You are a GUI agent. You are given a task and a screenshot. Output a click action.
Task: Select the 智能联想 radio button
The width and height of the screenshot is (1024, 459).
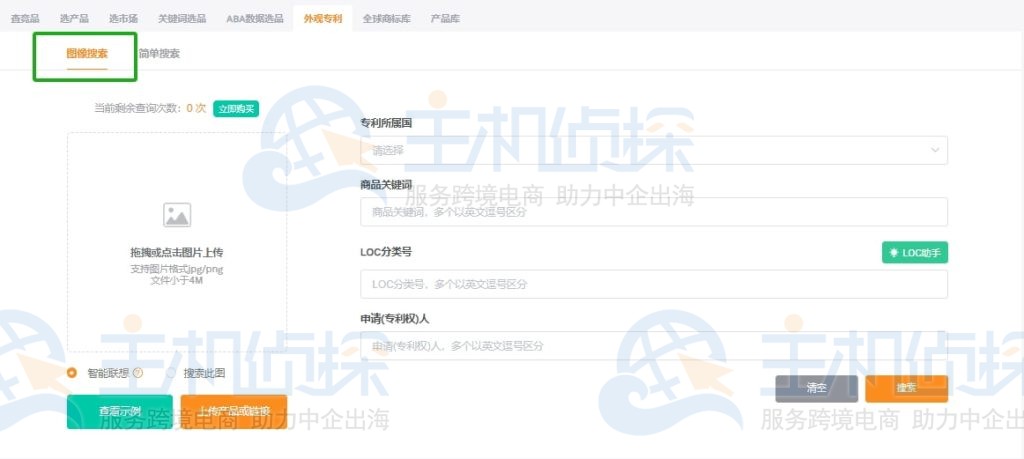click(72, 373)
